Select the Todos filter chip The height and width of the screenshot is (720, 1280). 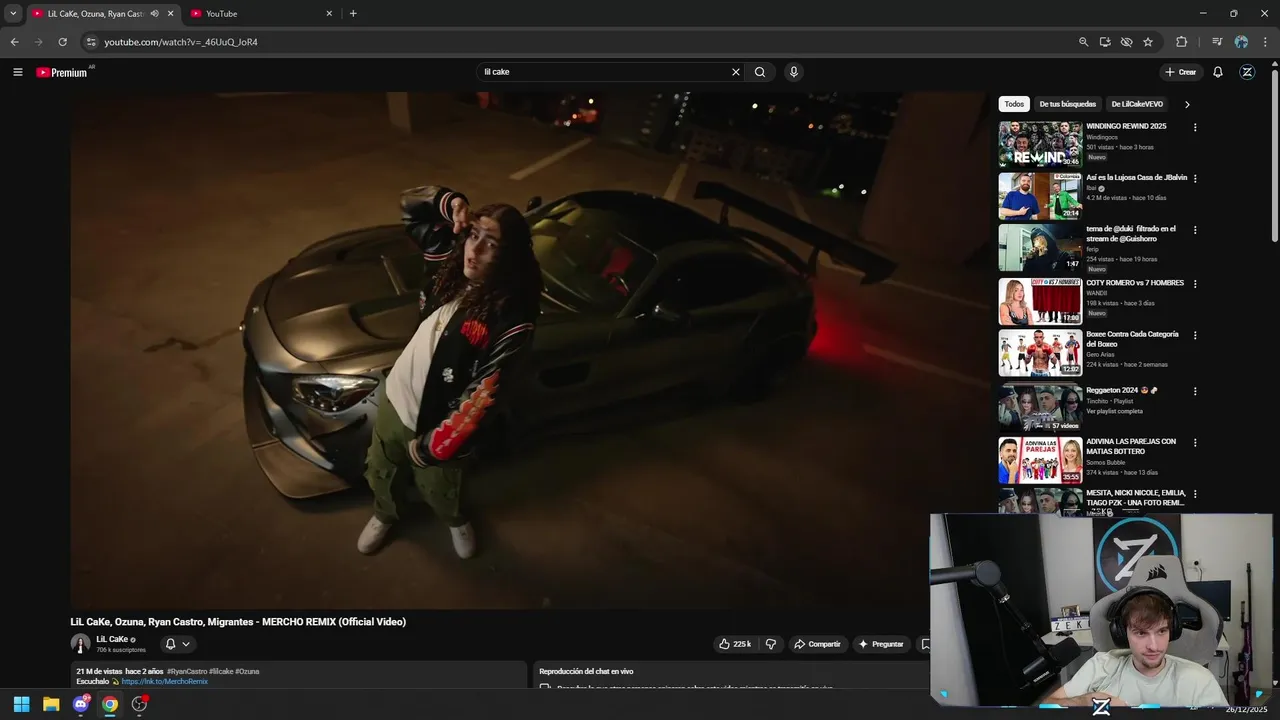click(1014, 104)
